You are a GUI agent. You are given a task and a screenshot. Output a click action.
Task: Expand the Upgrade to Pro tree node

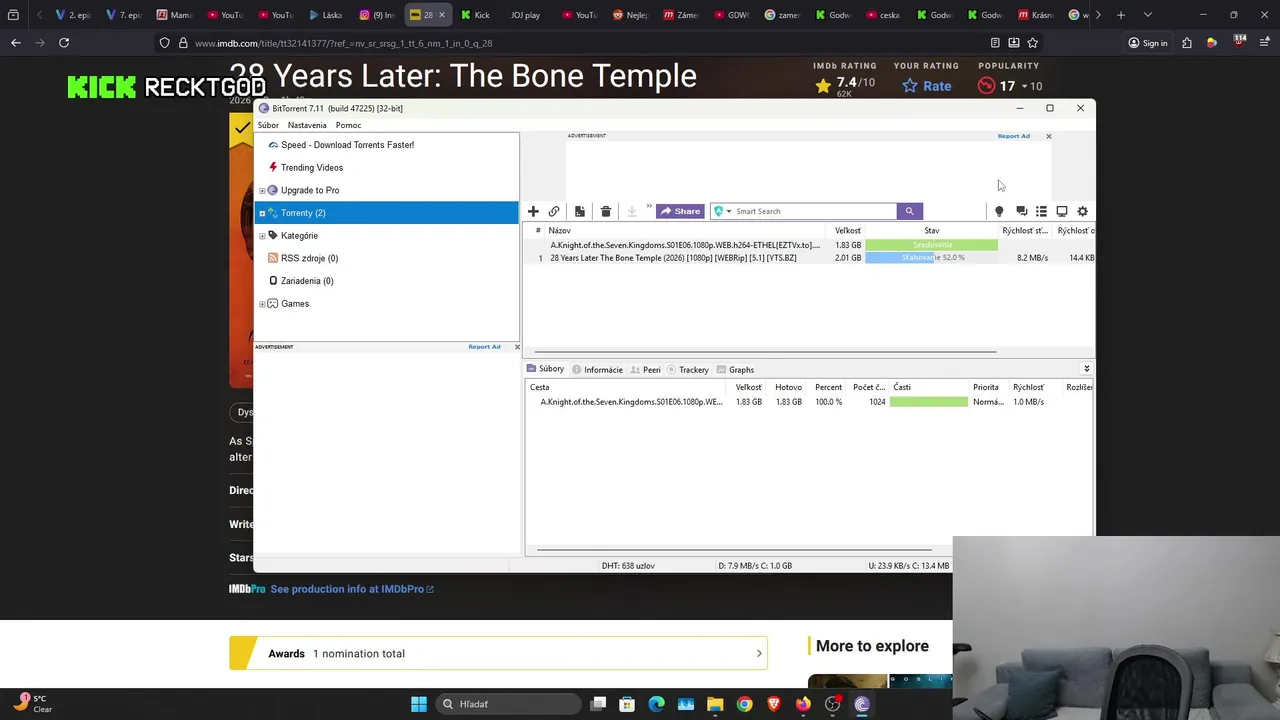coord(262,190)
